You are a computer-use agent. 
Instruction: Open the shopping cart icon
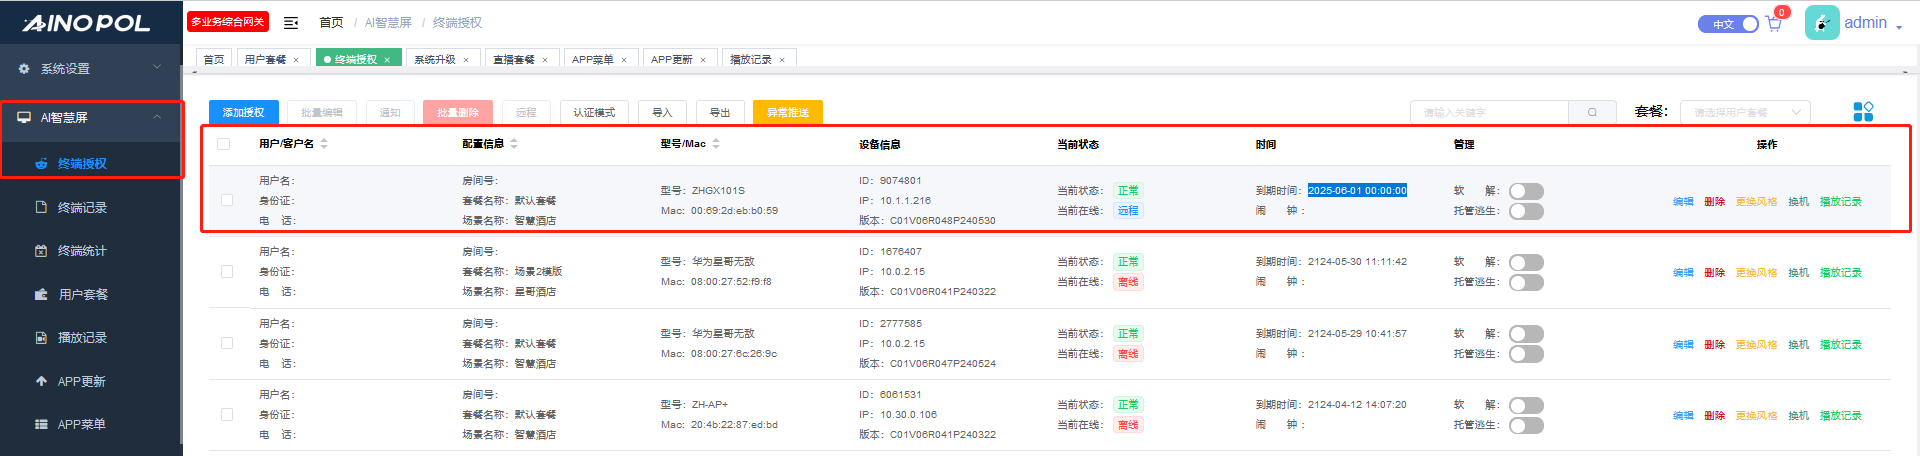tap(1774, 24)
